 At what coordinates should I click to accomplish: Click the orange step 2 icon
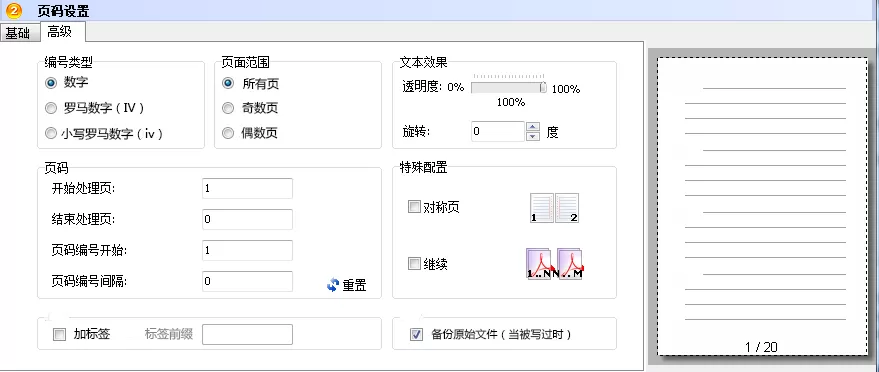(x=14, y=10)
